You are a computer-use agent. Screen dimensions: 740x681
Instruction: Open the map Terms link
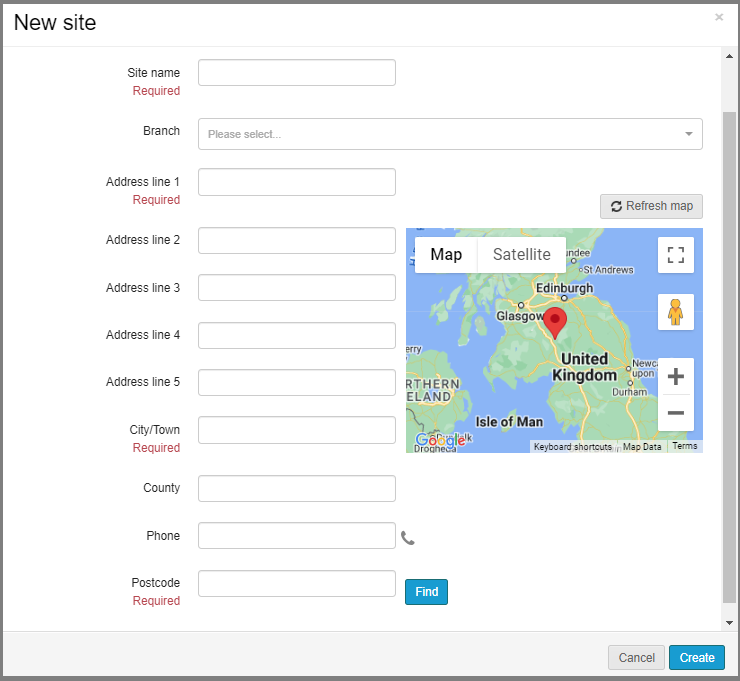[x=684, y=446]
